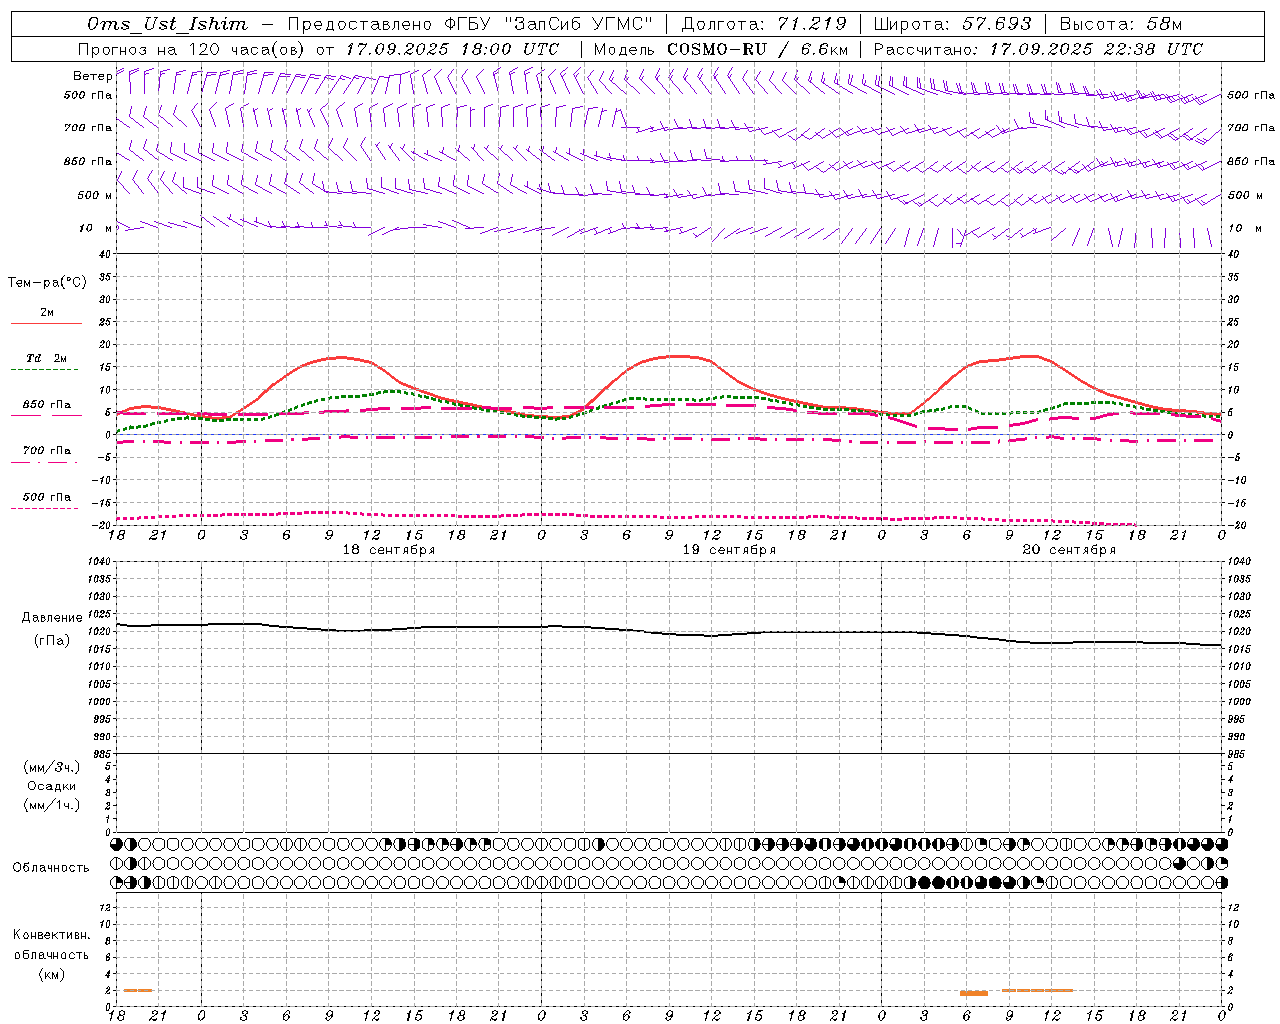Click the 18 сентября date label

click(x=389, y=550)
